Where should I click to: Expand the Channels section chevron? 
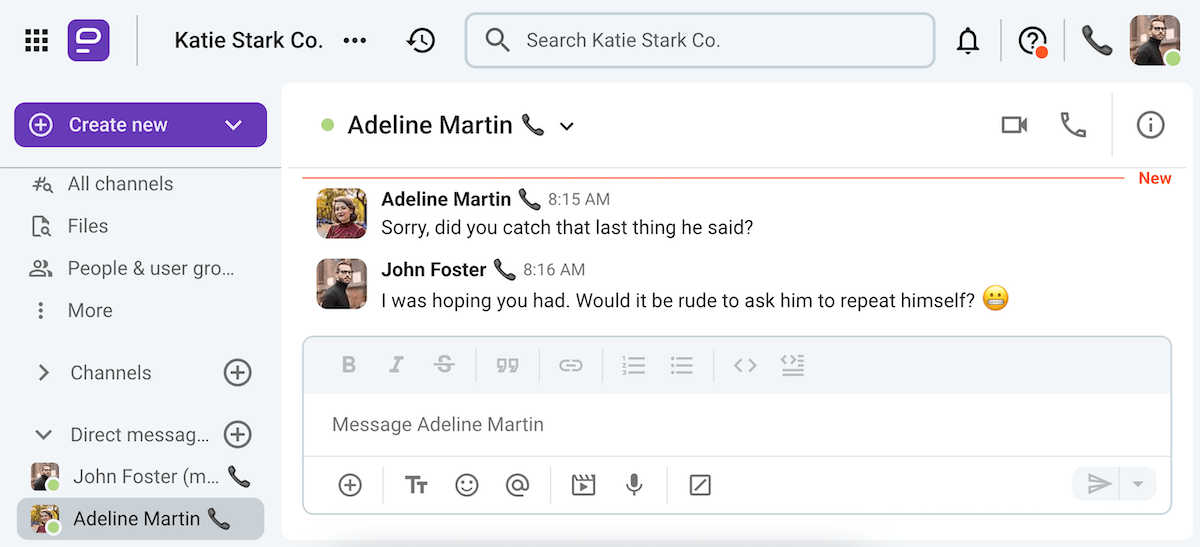click(x=43, y=373)
